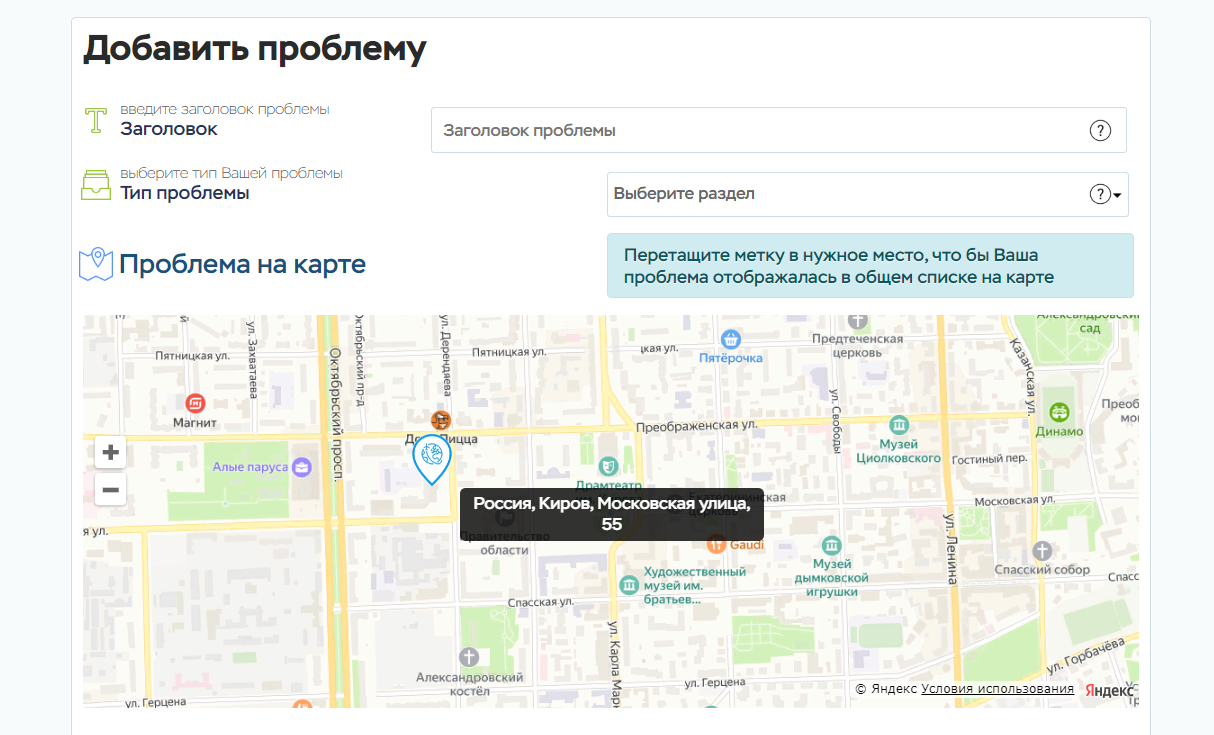Click the Заголовок проблемы input field
Viewport: 1214px width, 735px height.
(760, 131)
